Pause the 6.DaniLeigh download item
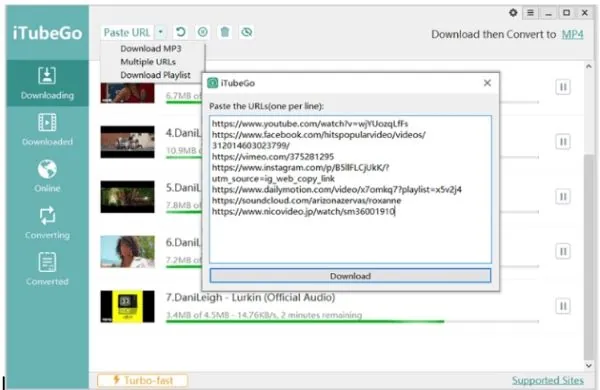 point(563,251)
